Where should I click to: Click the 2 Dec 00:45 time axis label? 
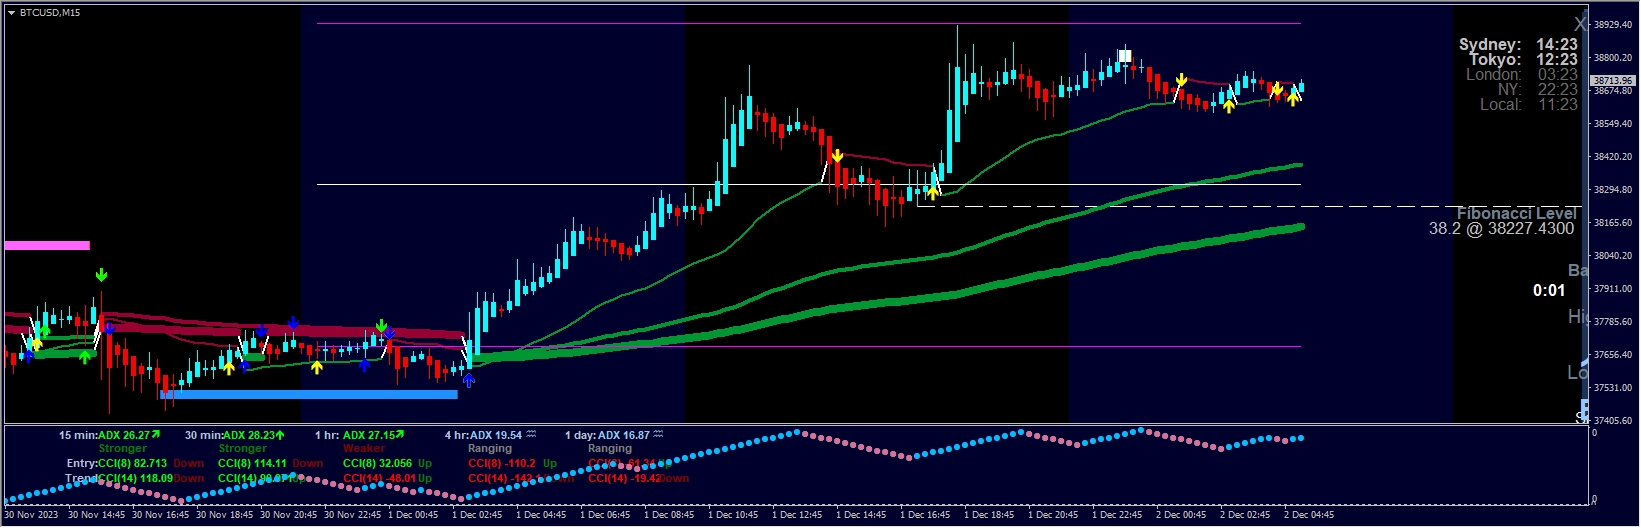1181,515
